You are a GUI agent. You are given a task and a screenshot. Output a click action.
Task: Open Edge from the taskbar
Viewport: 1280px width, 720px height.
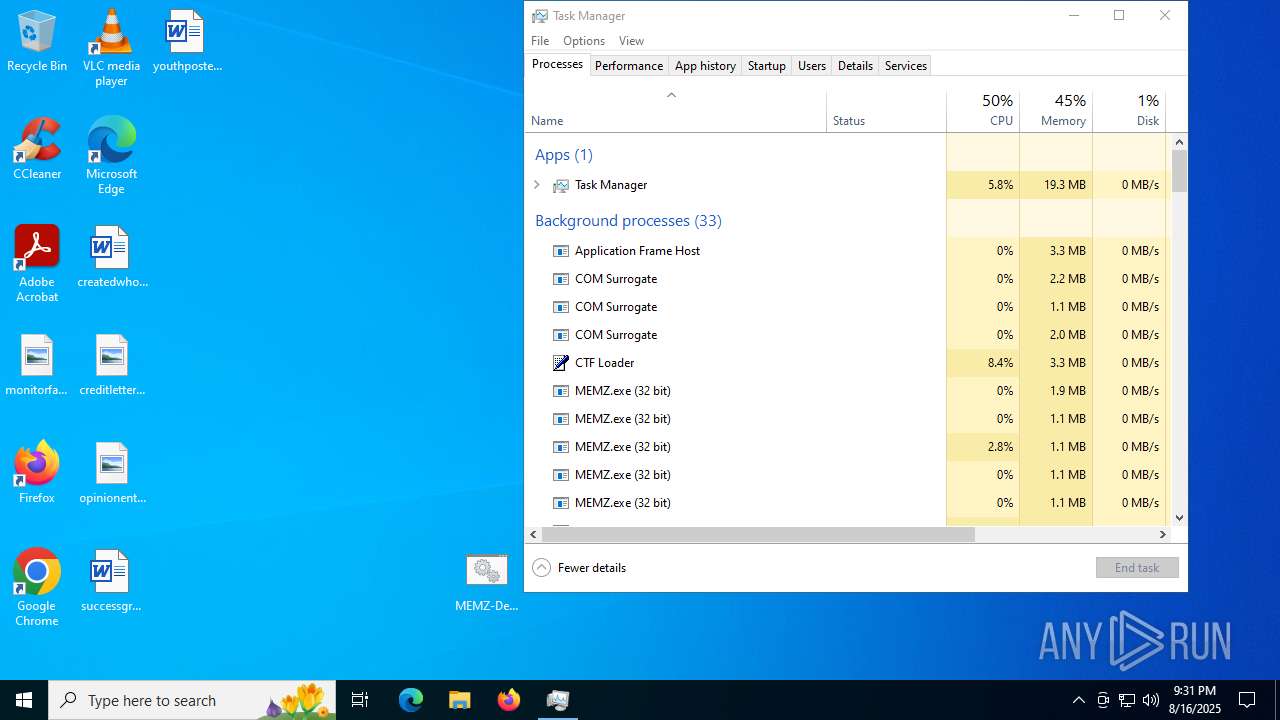[411, 700]
